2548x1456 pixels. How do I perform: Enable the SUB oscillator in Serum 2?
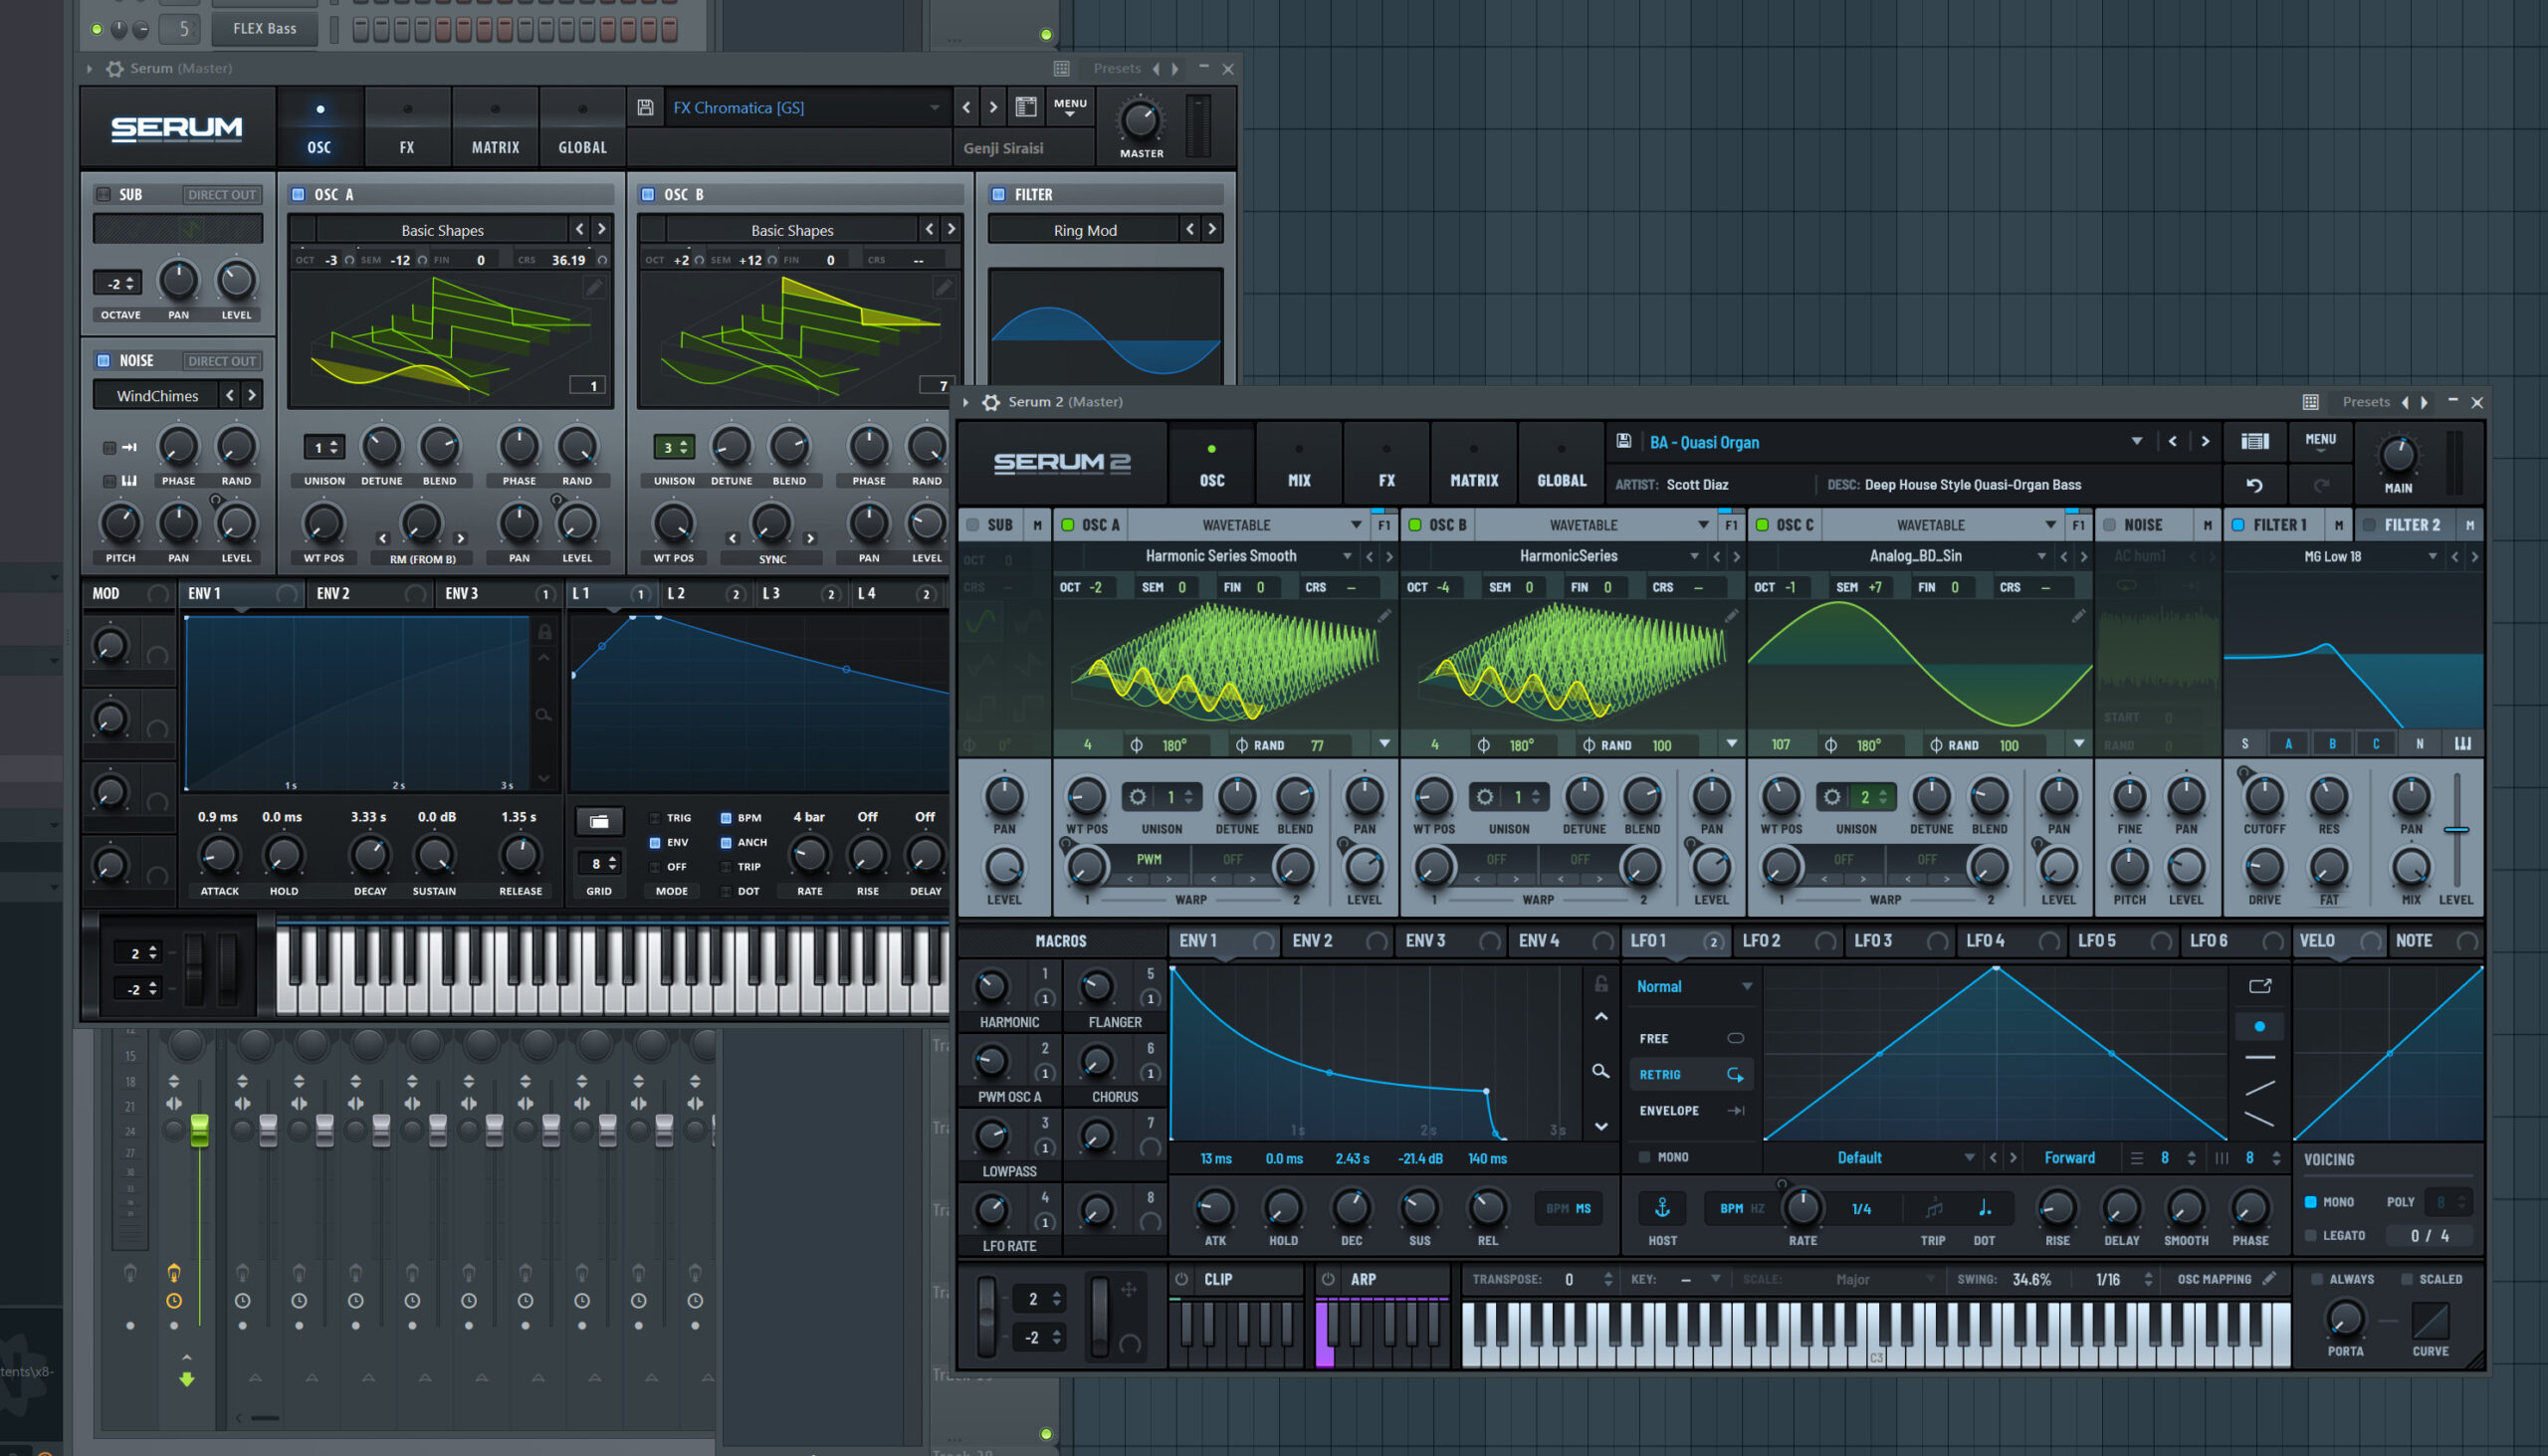click(972, 525)
